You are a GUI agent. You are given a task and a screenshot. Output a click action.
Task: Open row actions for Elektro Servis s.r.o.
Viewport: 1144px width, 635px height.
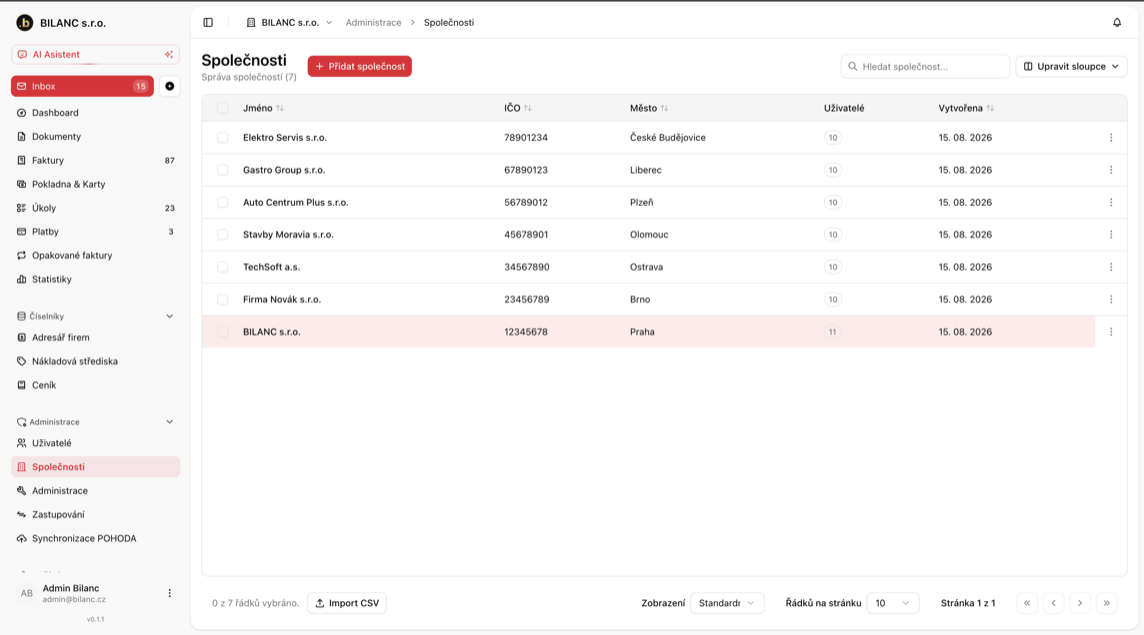tap(1111, 137)
